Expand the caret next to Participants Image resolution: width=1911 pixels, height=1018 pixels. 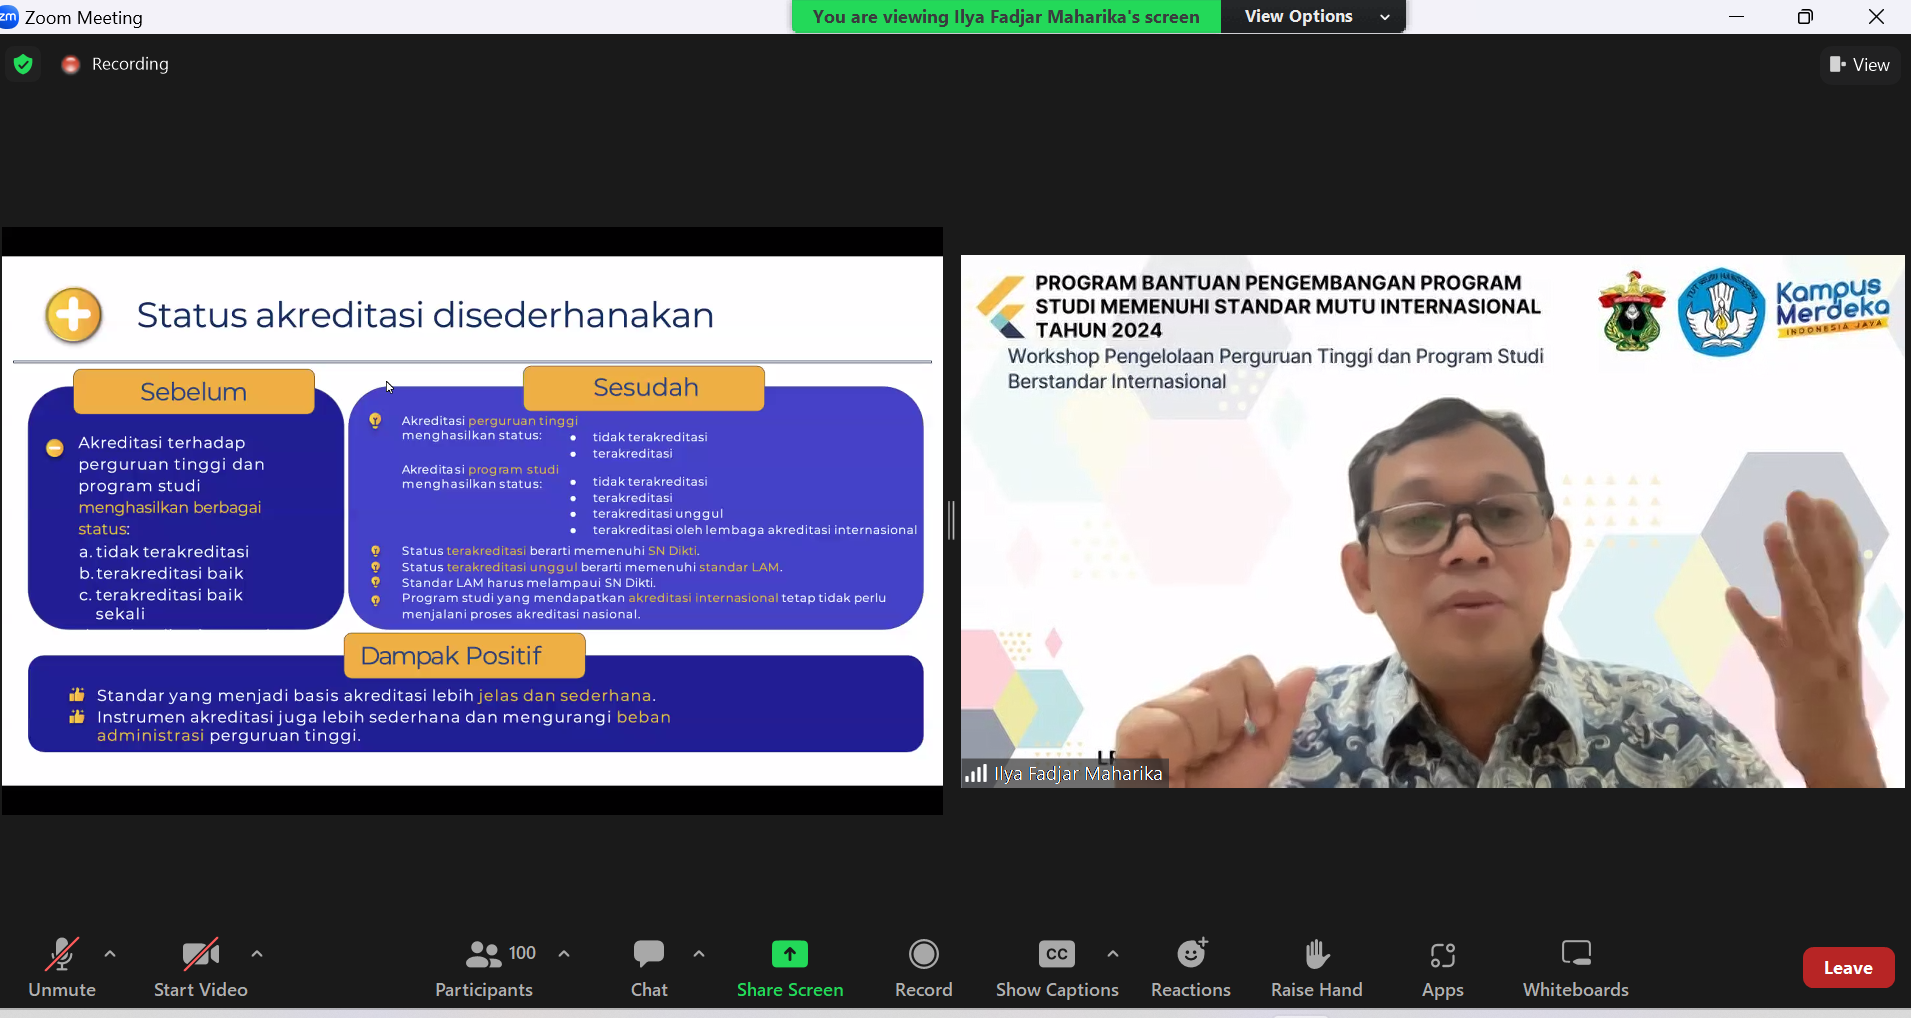[x=564, y=954]
